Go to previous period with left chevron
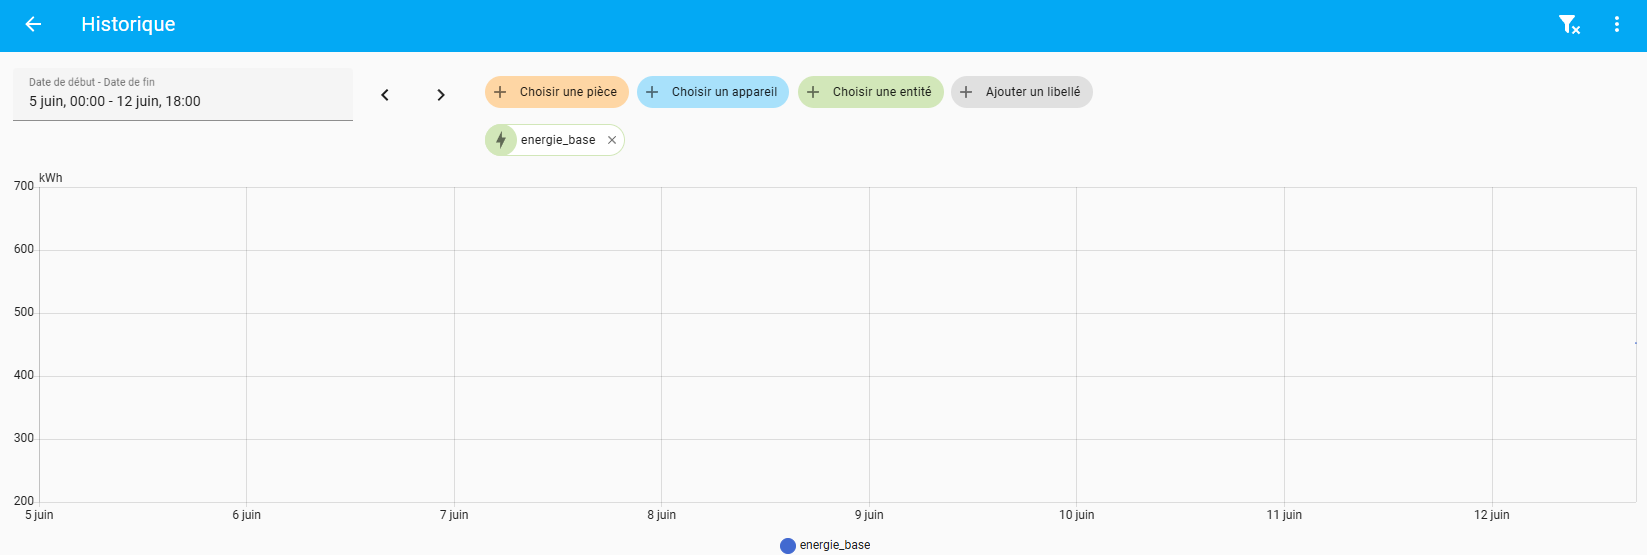The height and width of the screenshot is (555, 1647). [385, 95]
